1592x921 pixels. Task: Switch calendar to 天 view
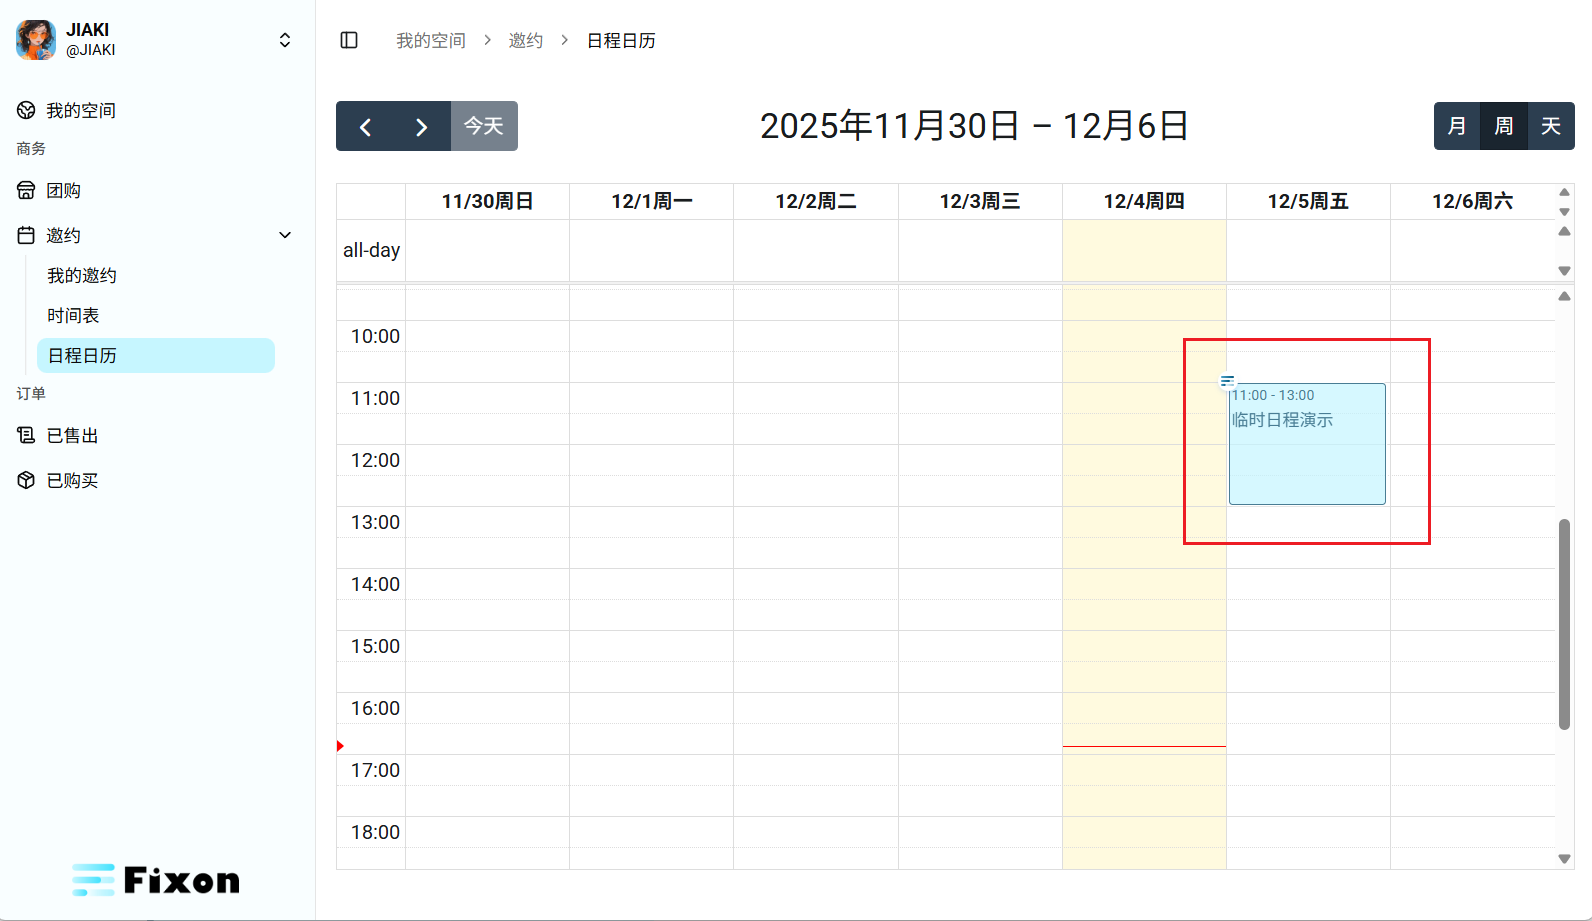click(1551, 126)
